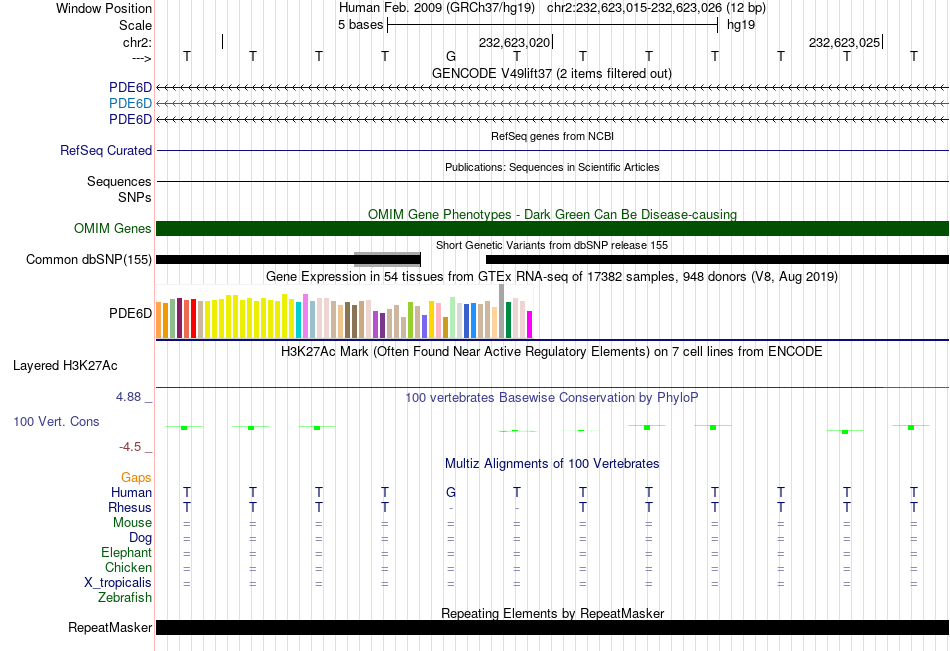Click the SNPs track label
Screen dimensions: 950x651
pos(135,197)
